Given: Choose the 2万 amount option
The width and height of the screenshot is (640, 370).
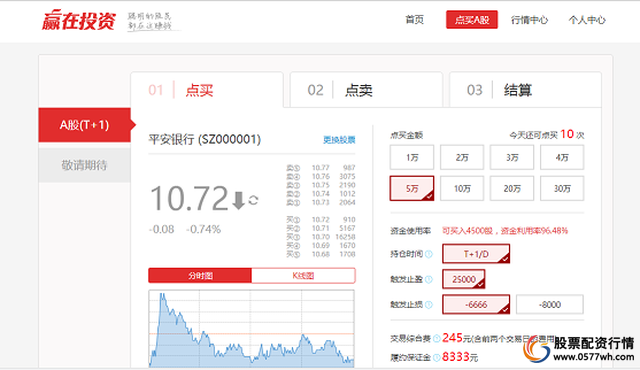Looking at the screenshot, I should 462,157.
